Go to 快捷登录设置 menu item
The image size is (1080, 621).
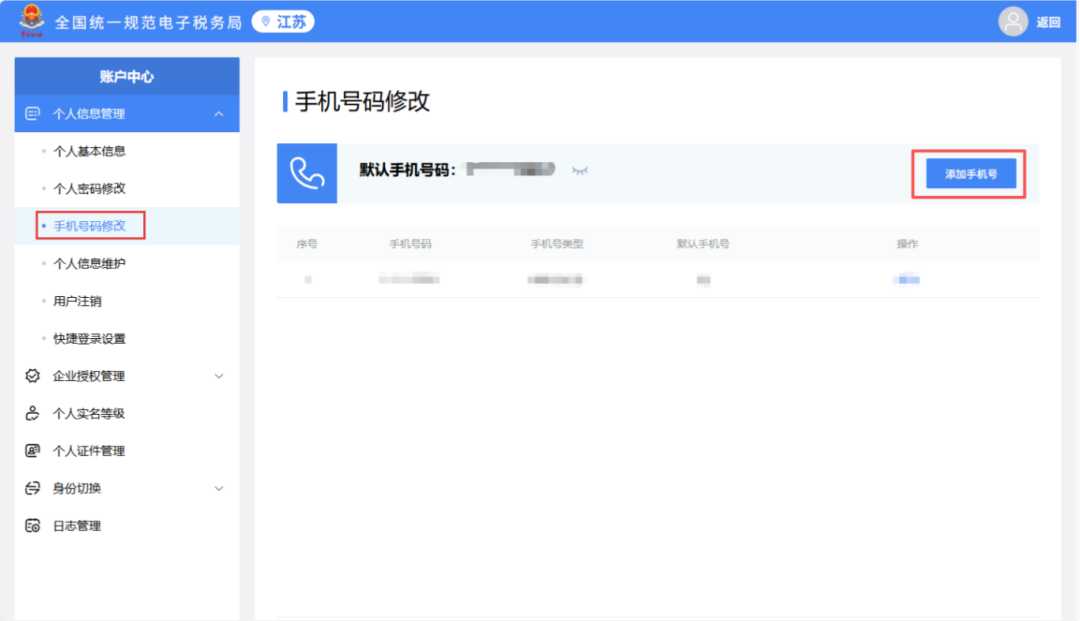coord(89,339)
